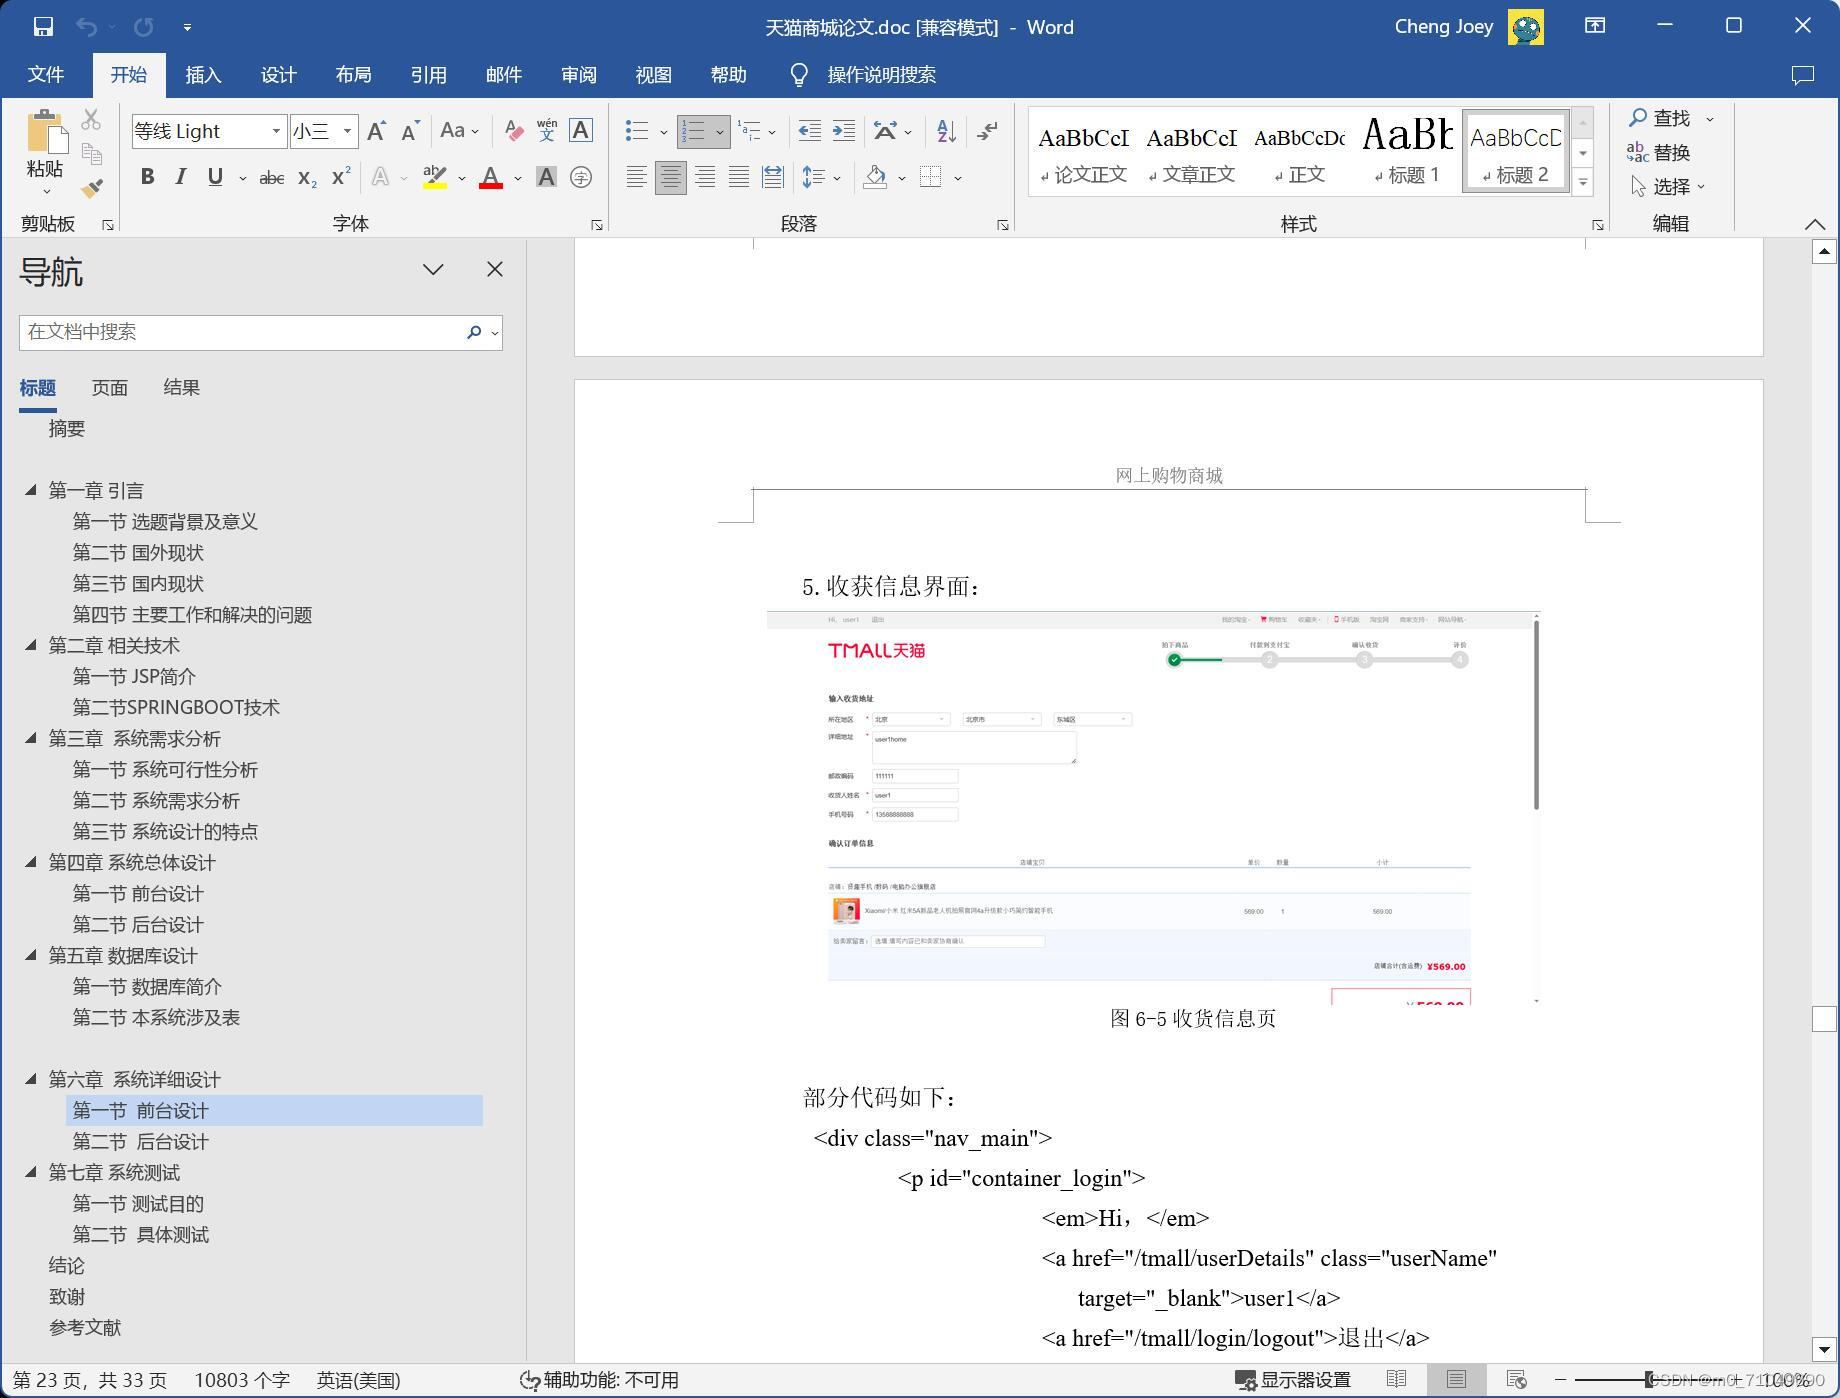This screenshot has height=1398, width=1840.
Task: Toggle bold formatting
Action: [x=148, y=177]
